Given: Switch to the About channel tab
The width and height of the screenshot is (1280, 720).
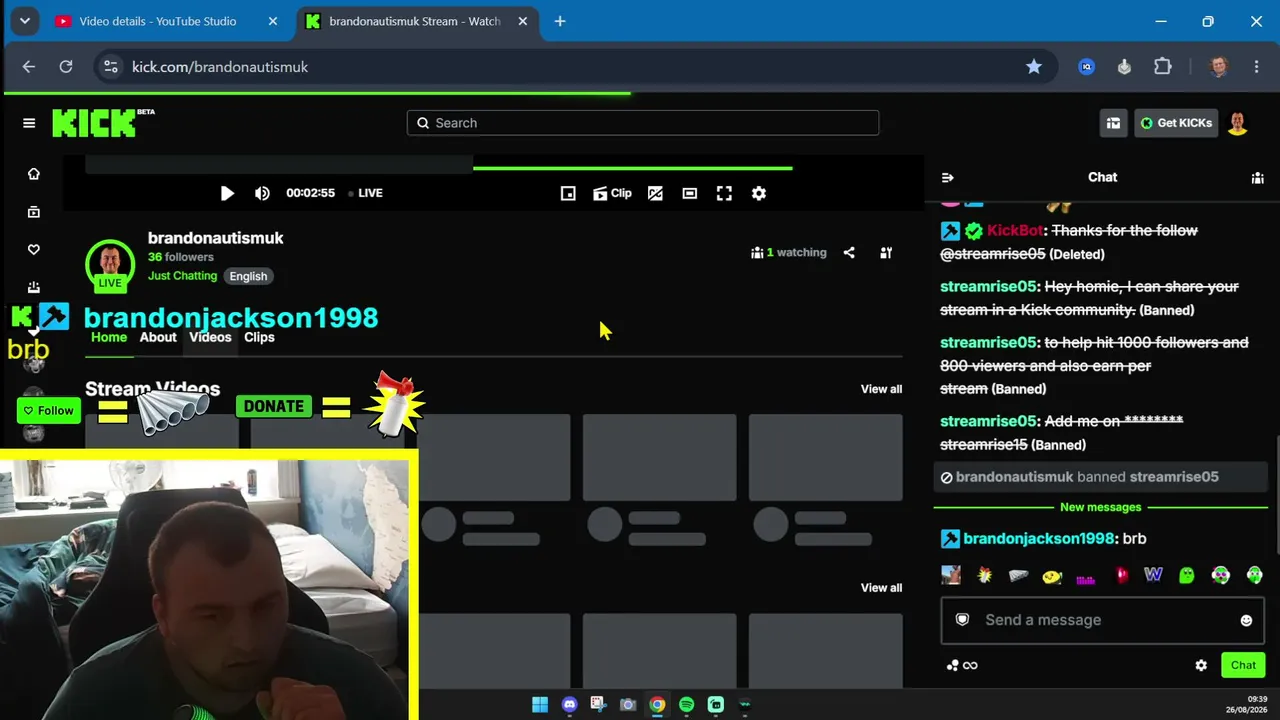Looking at the screenshot, I should point(158,337).
